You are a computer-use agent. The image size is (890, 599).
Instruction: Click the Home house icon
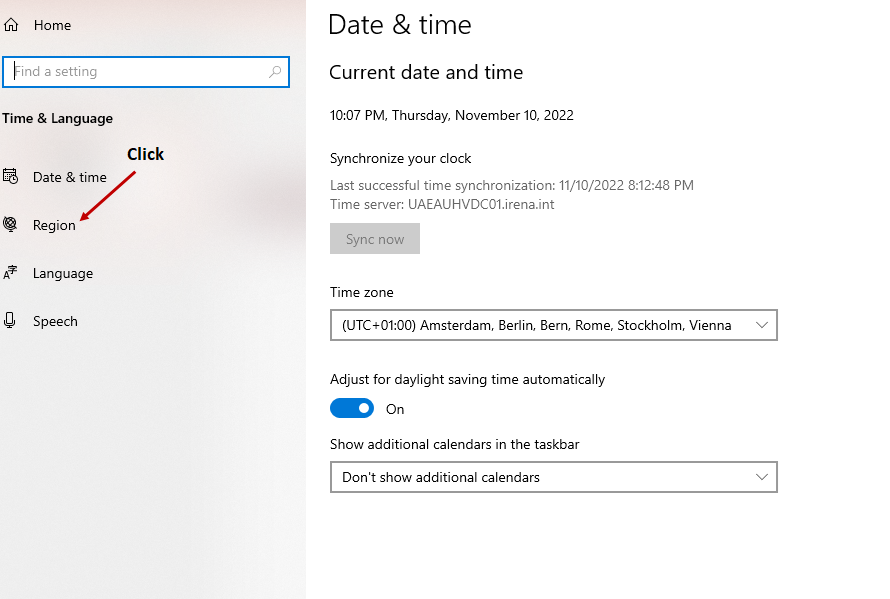11,25
